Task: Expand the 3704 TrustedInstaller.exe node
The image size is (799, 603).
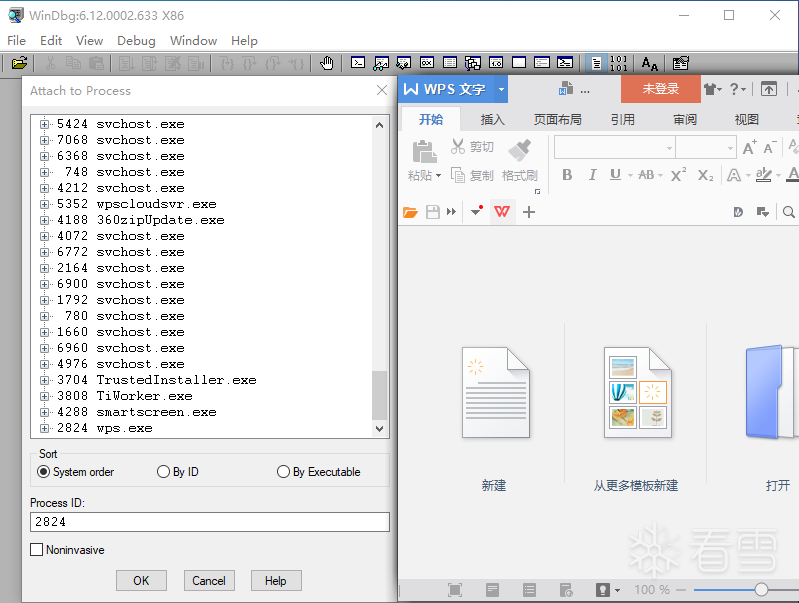Action: pyautogui.click(x=45, y=380)
